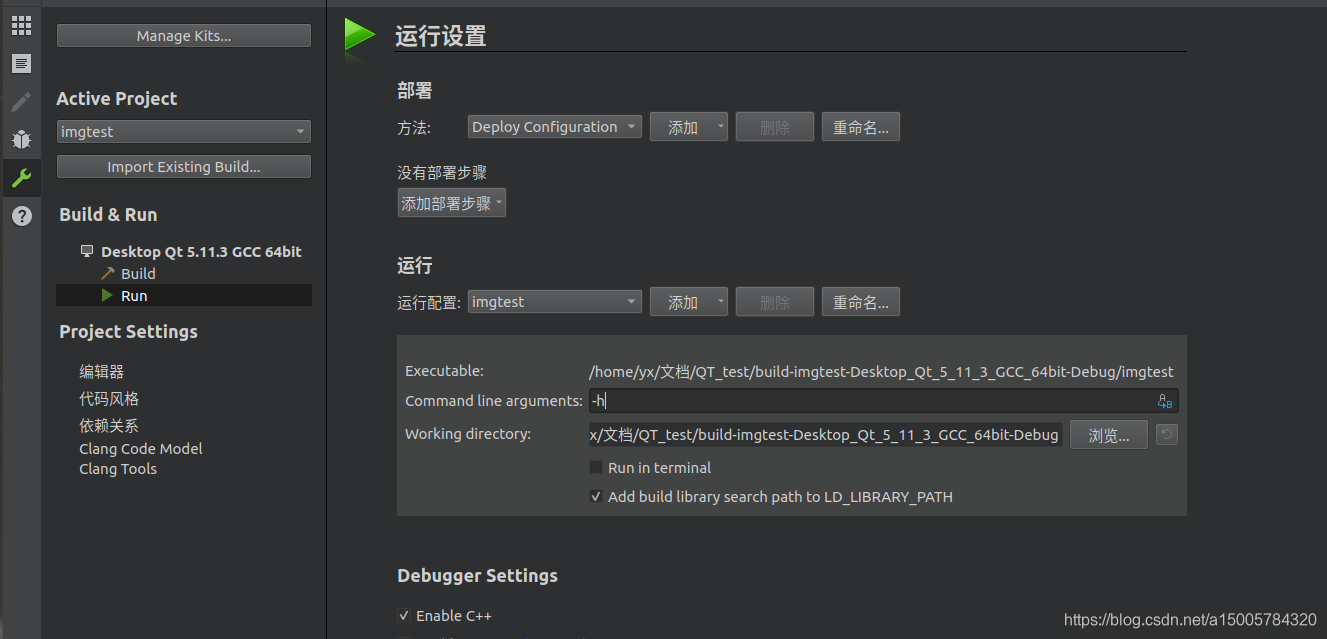The width and height of the screenshot is (1327, 639).
Task: Click the Import Existing Build button
Action: pyautogui.click(x=183, y=166)
